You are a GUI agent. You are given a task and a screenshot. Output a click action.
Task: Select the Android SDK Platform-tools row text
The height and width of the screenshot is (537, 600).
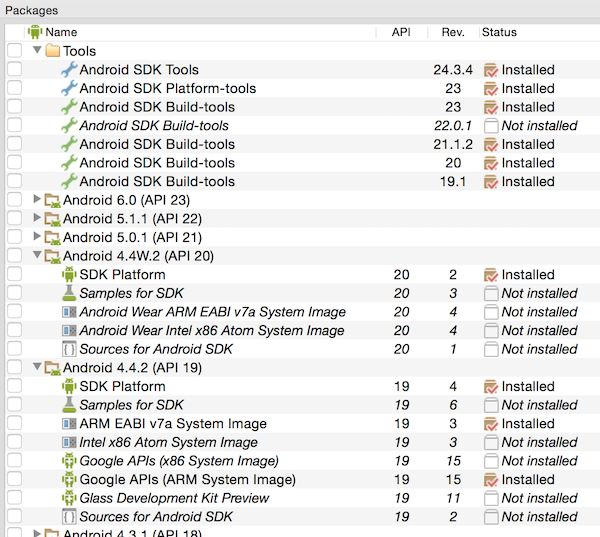click(x=168, y=88)
